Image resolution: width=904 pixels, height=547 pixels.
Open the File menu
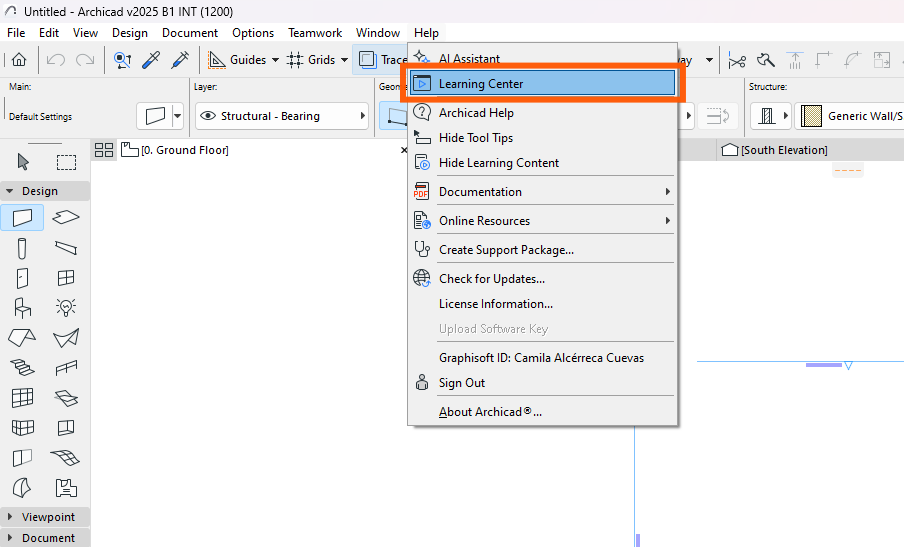(x=16, y=33)
